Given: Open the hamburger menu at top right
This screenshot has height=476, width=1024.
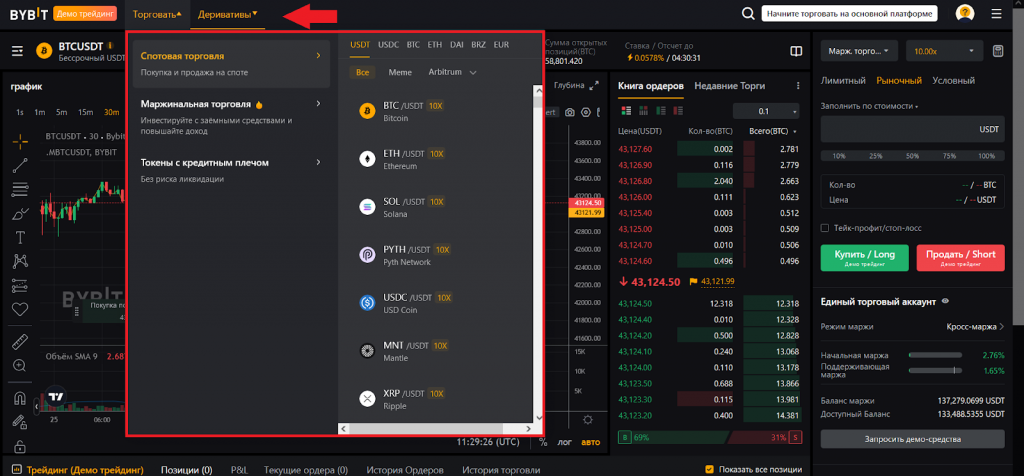Looking at the screenshot, I should pos(996,14).
